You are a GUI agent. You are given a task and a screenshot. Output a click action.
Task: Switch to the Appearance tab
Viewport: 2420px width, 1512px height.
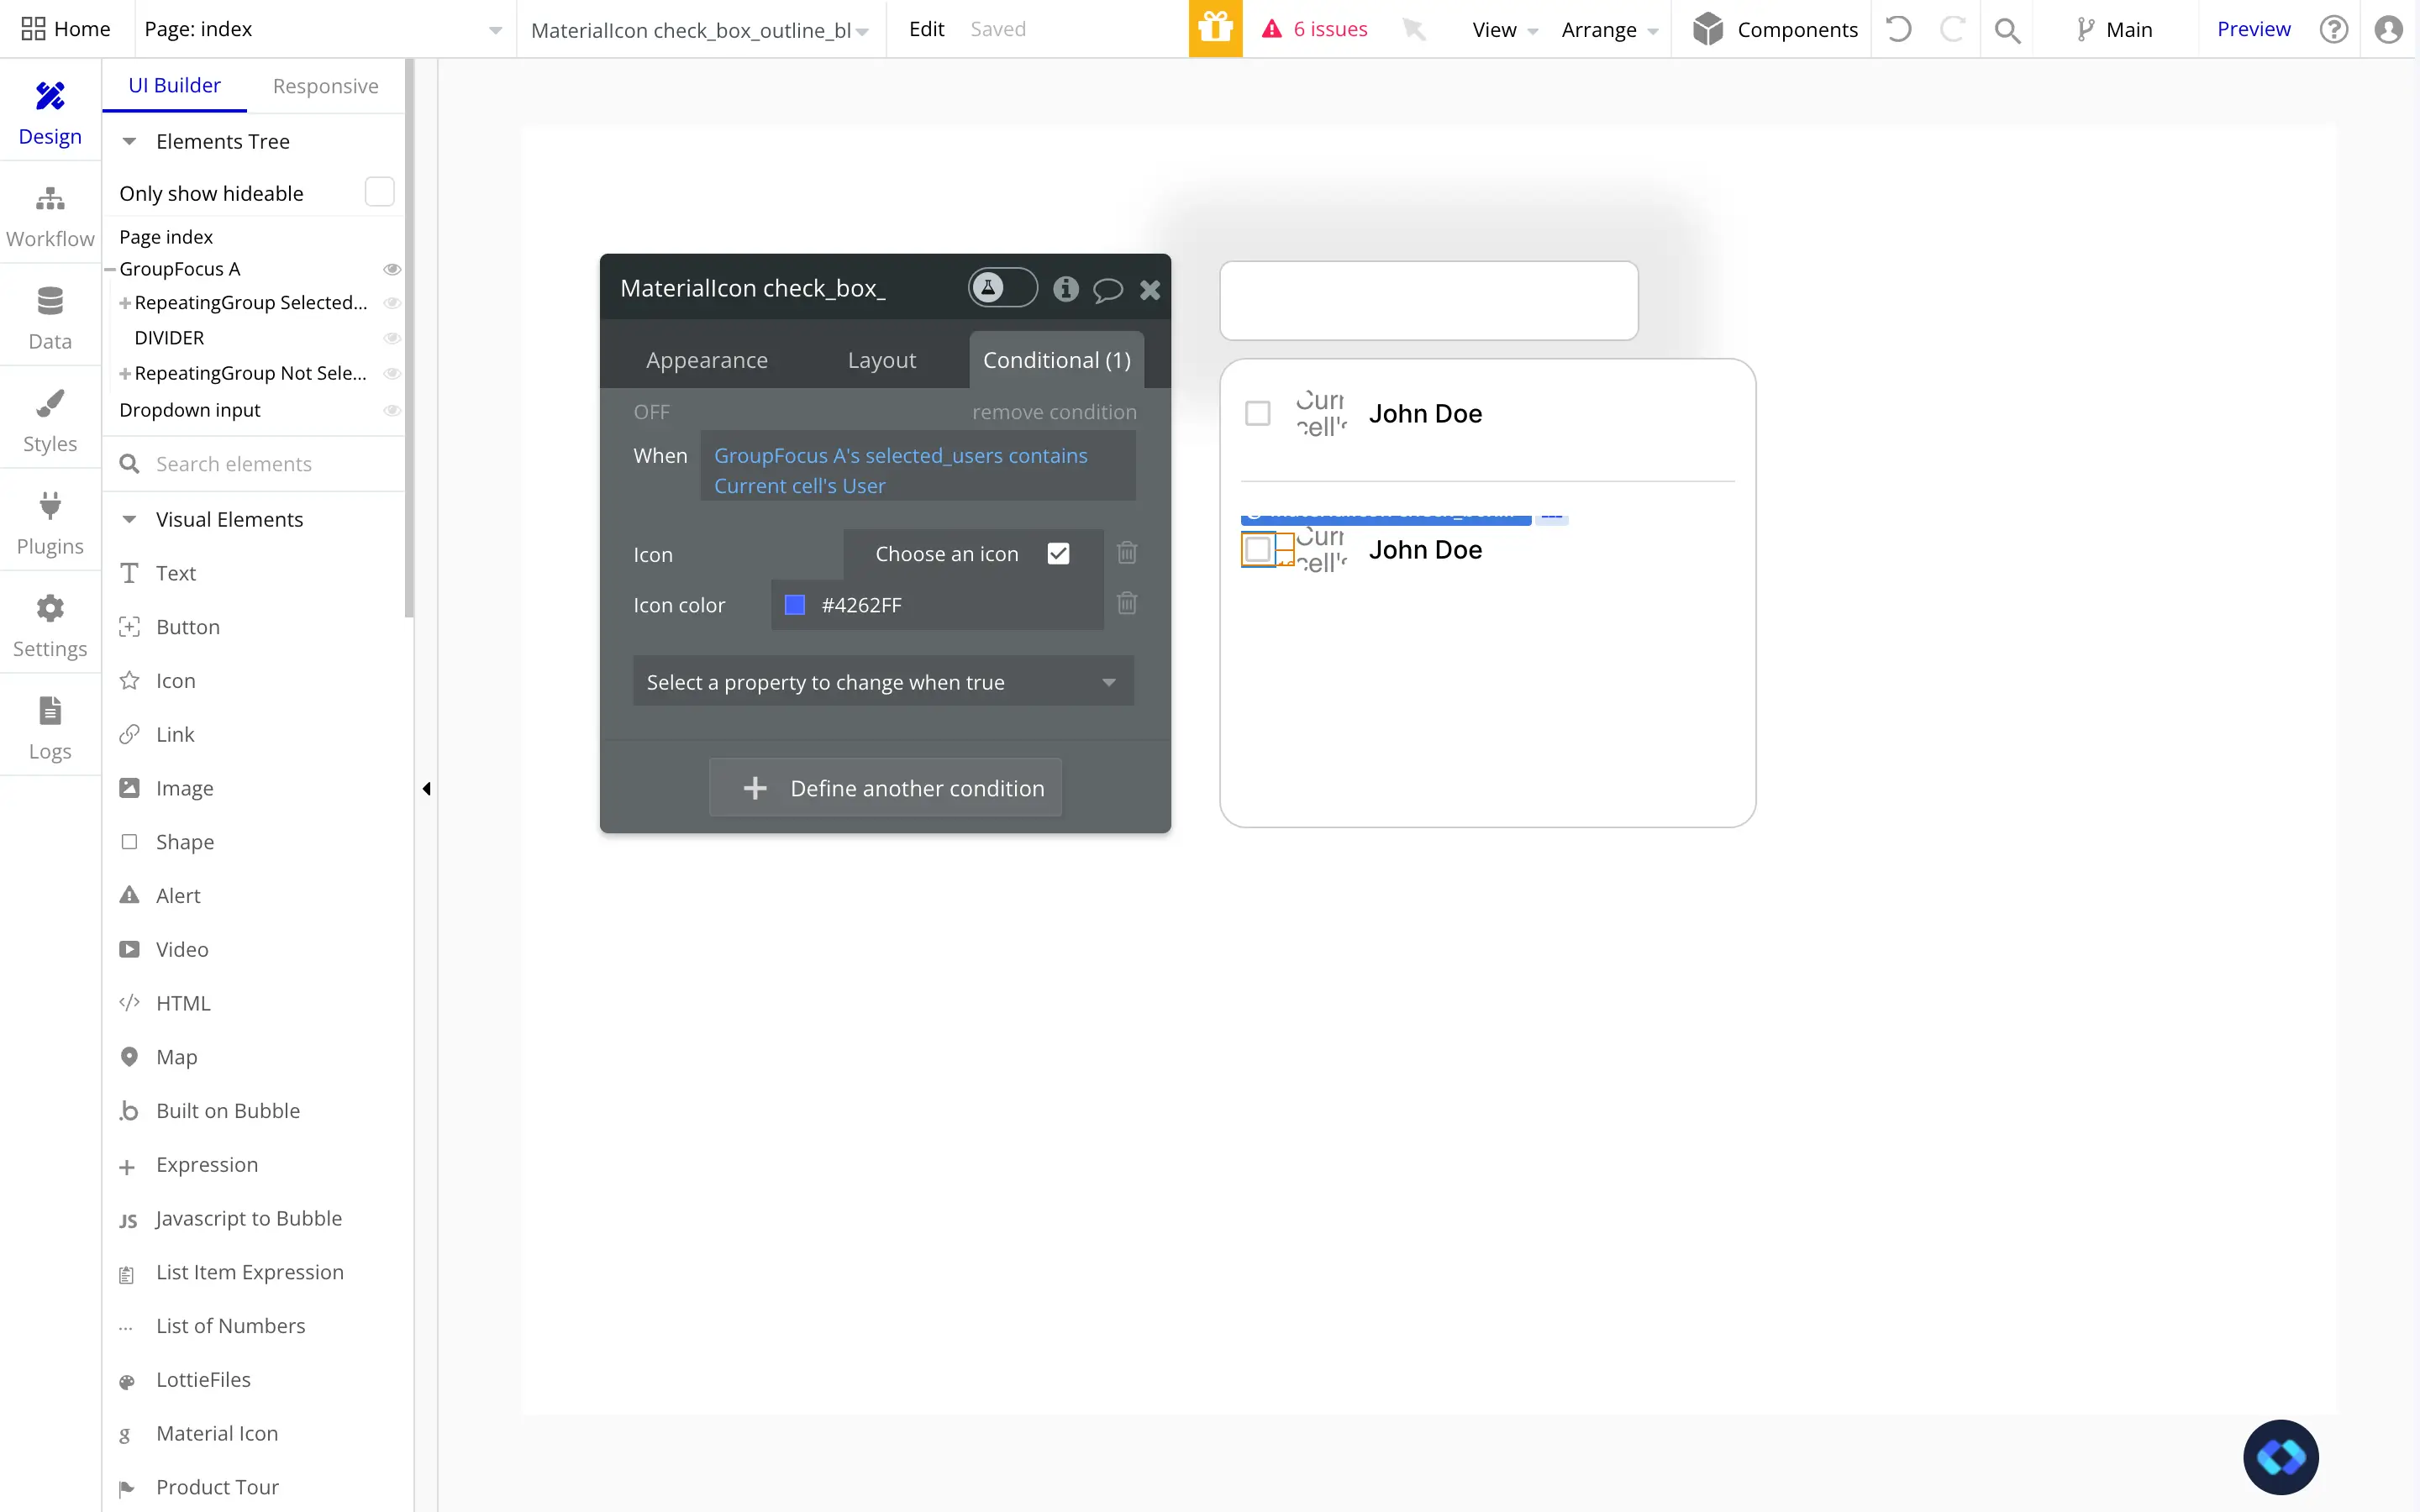(707, 360)
